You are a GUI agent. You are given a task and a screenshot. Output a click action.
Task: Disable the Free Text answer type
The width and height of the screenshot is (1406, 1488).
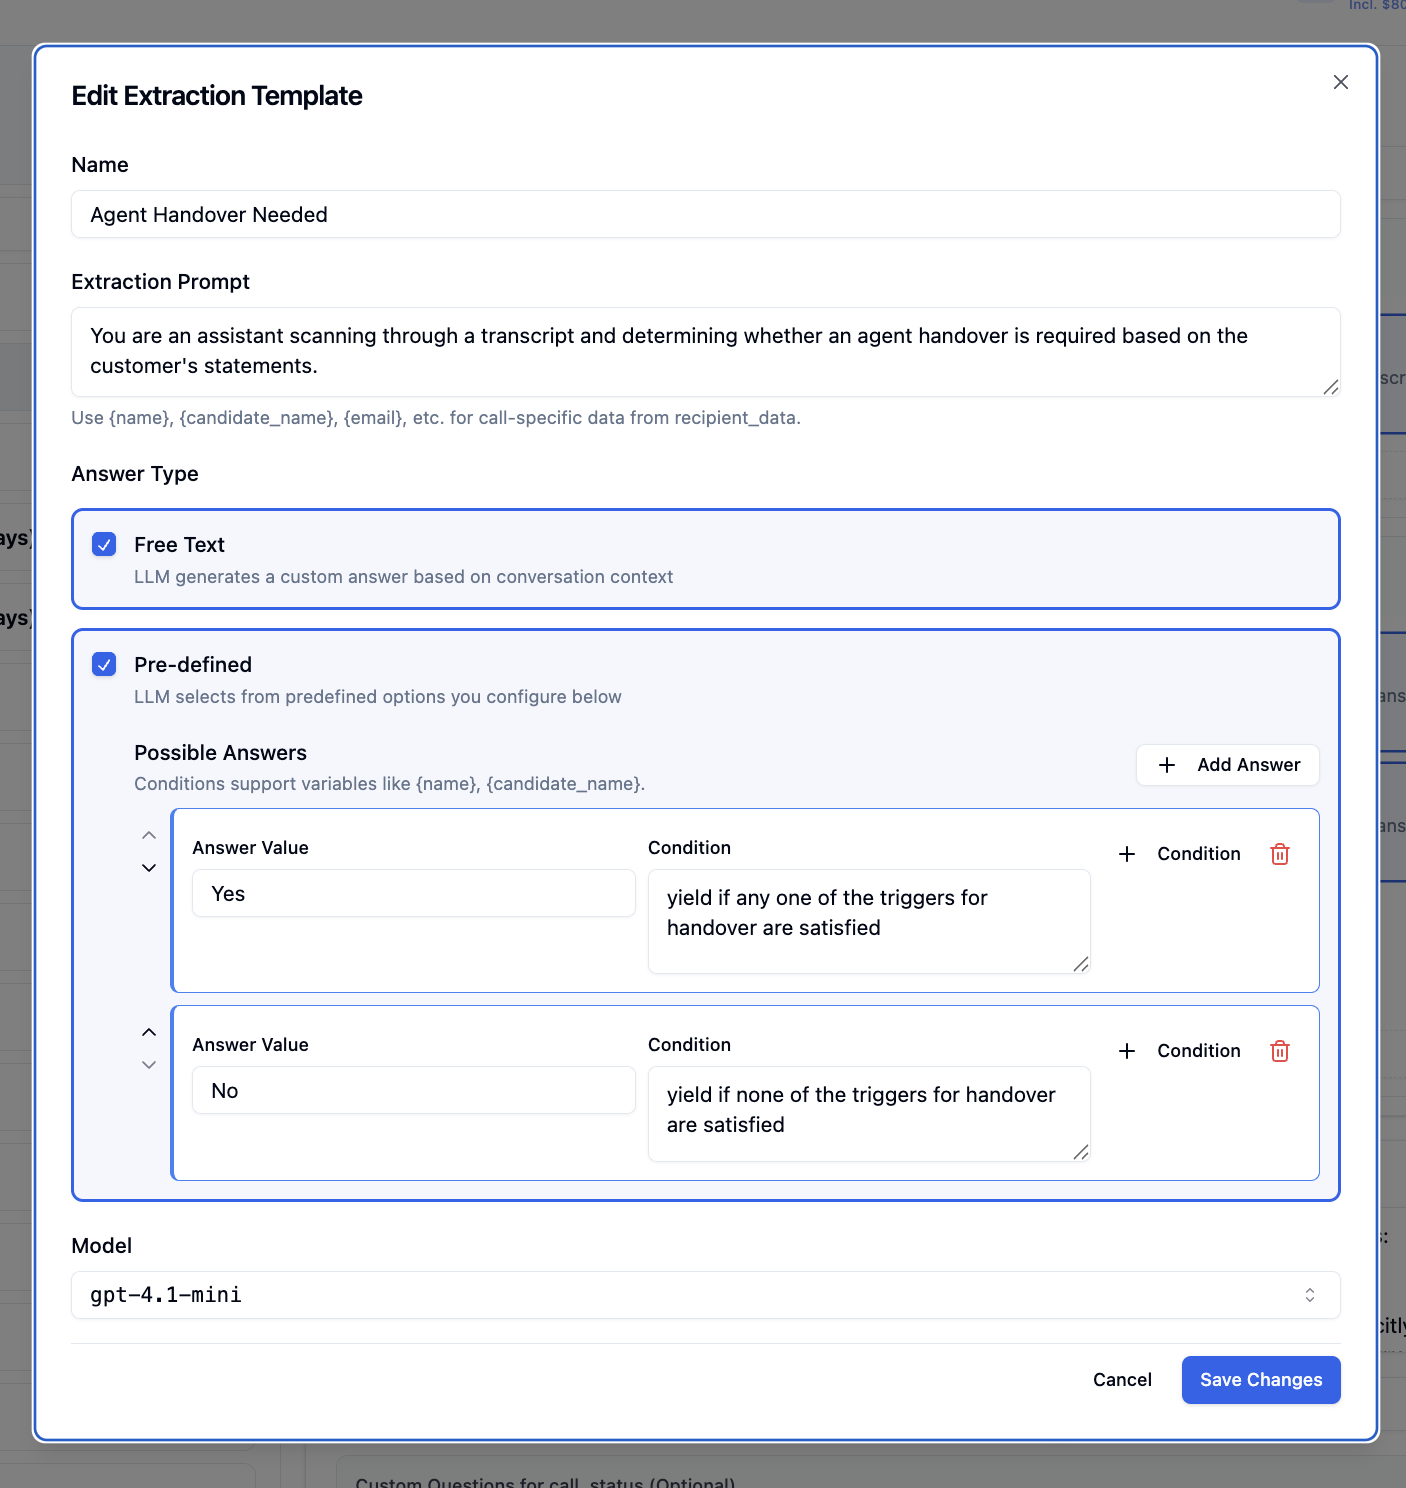[x=104, y=544]
